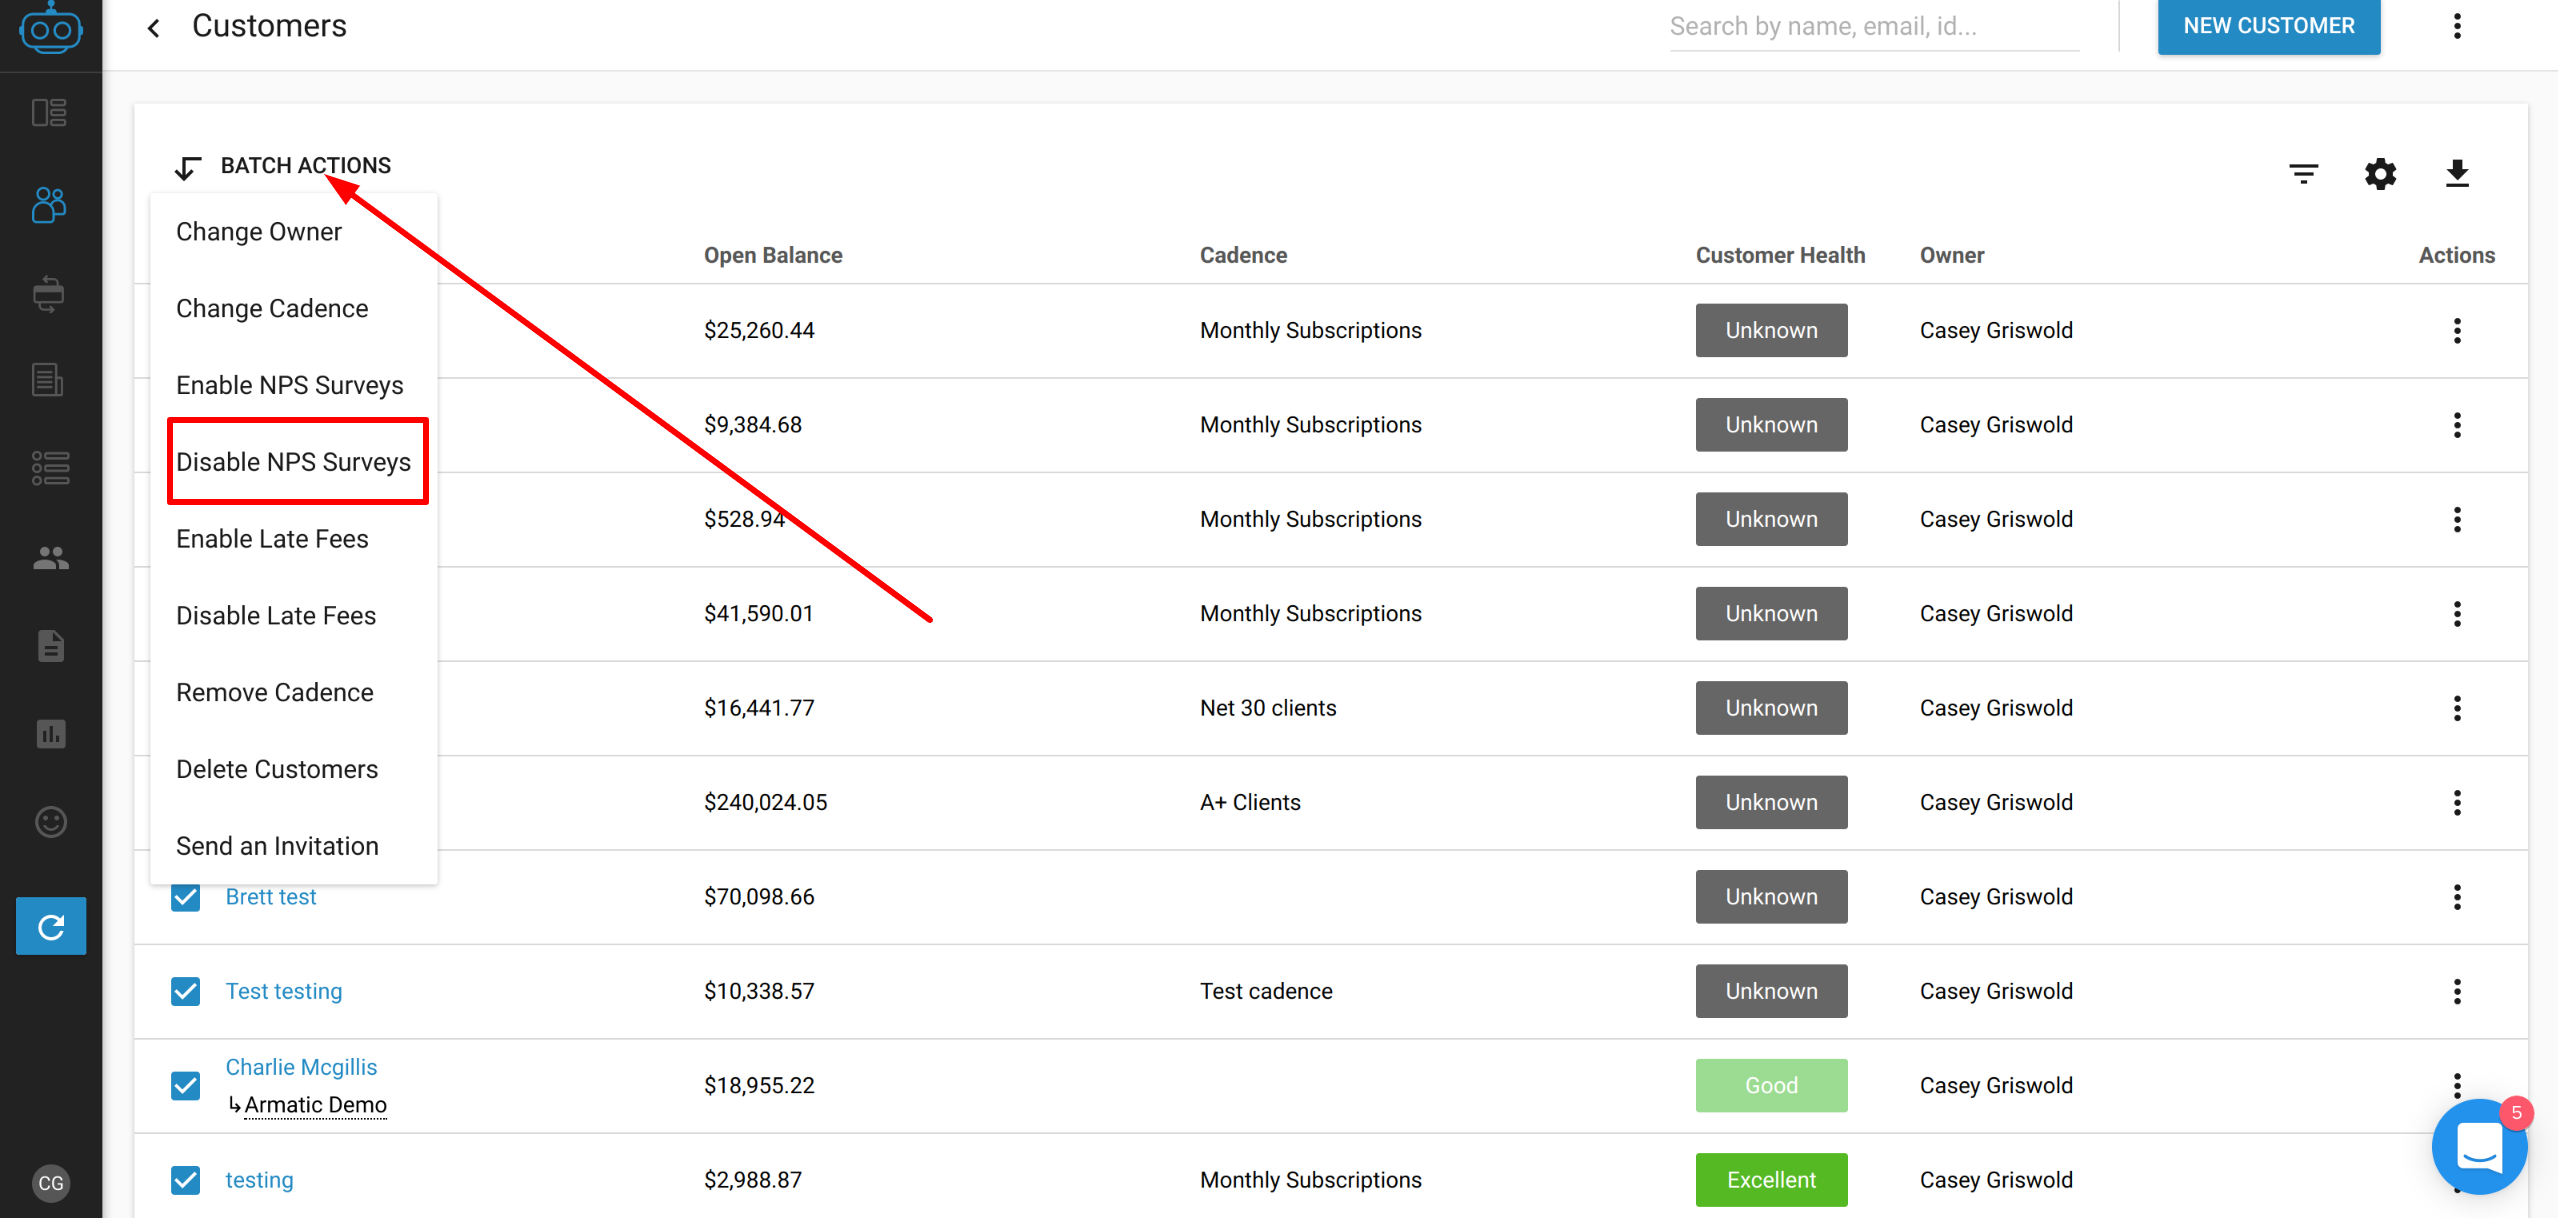Open actions menu for Brett test row
Screen dimensions: 2558x1218
point(2457,897)
